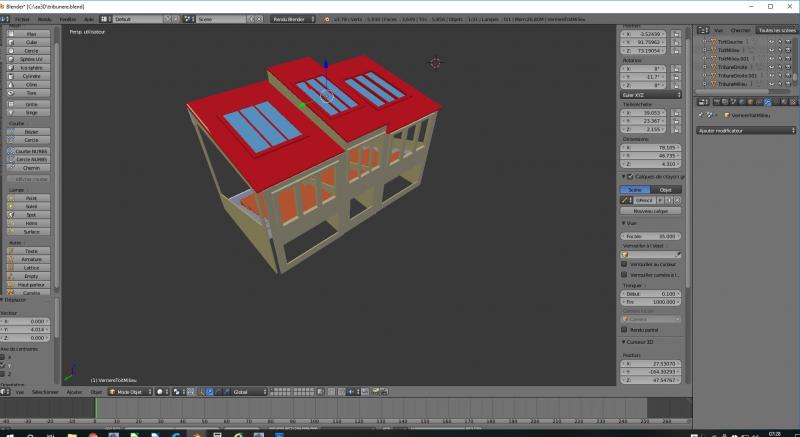Add an Armature object

pos(31,258)
